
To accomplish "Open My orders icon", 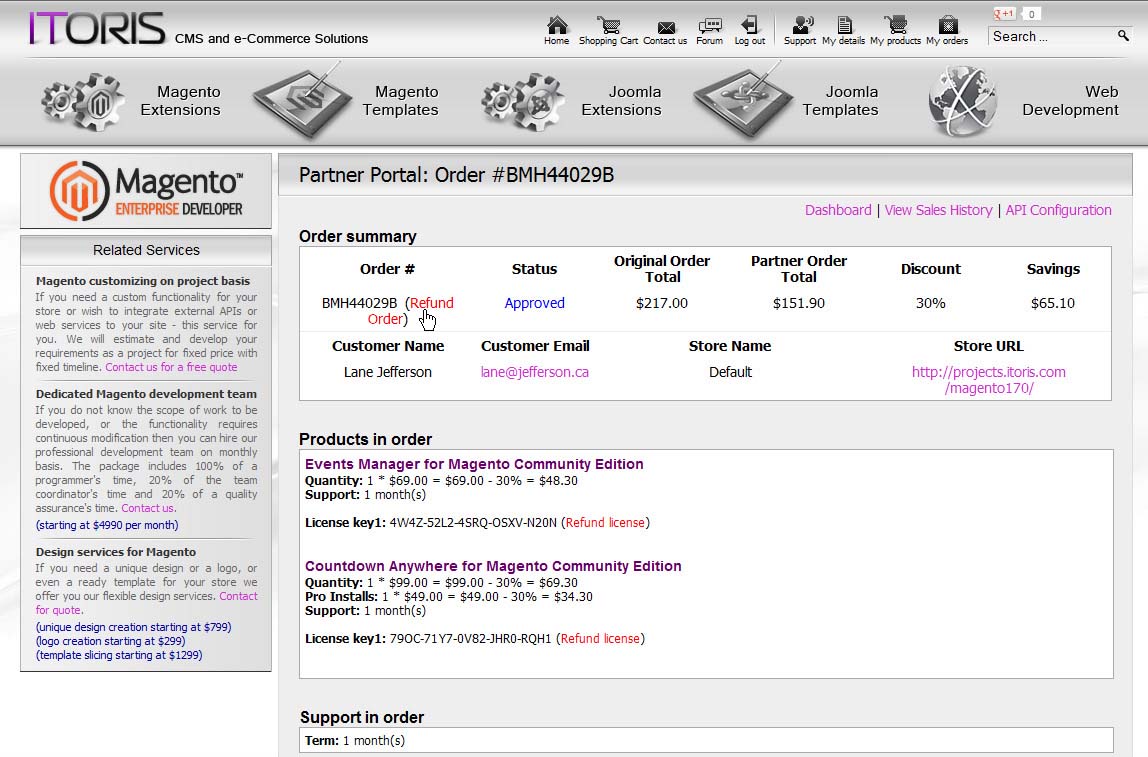I will tap(948, 25).
